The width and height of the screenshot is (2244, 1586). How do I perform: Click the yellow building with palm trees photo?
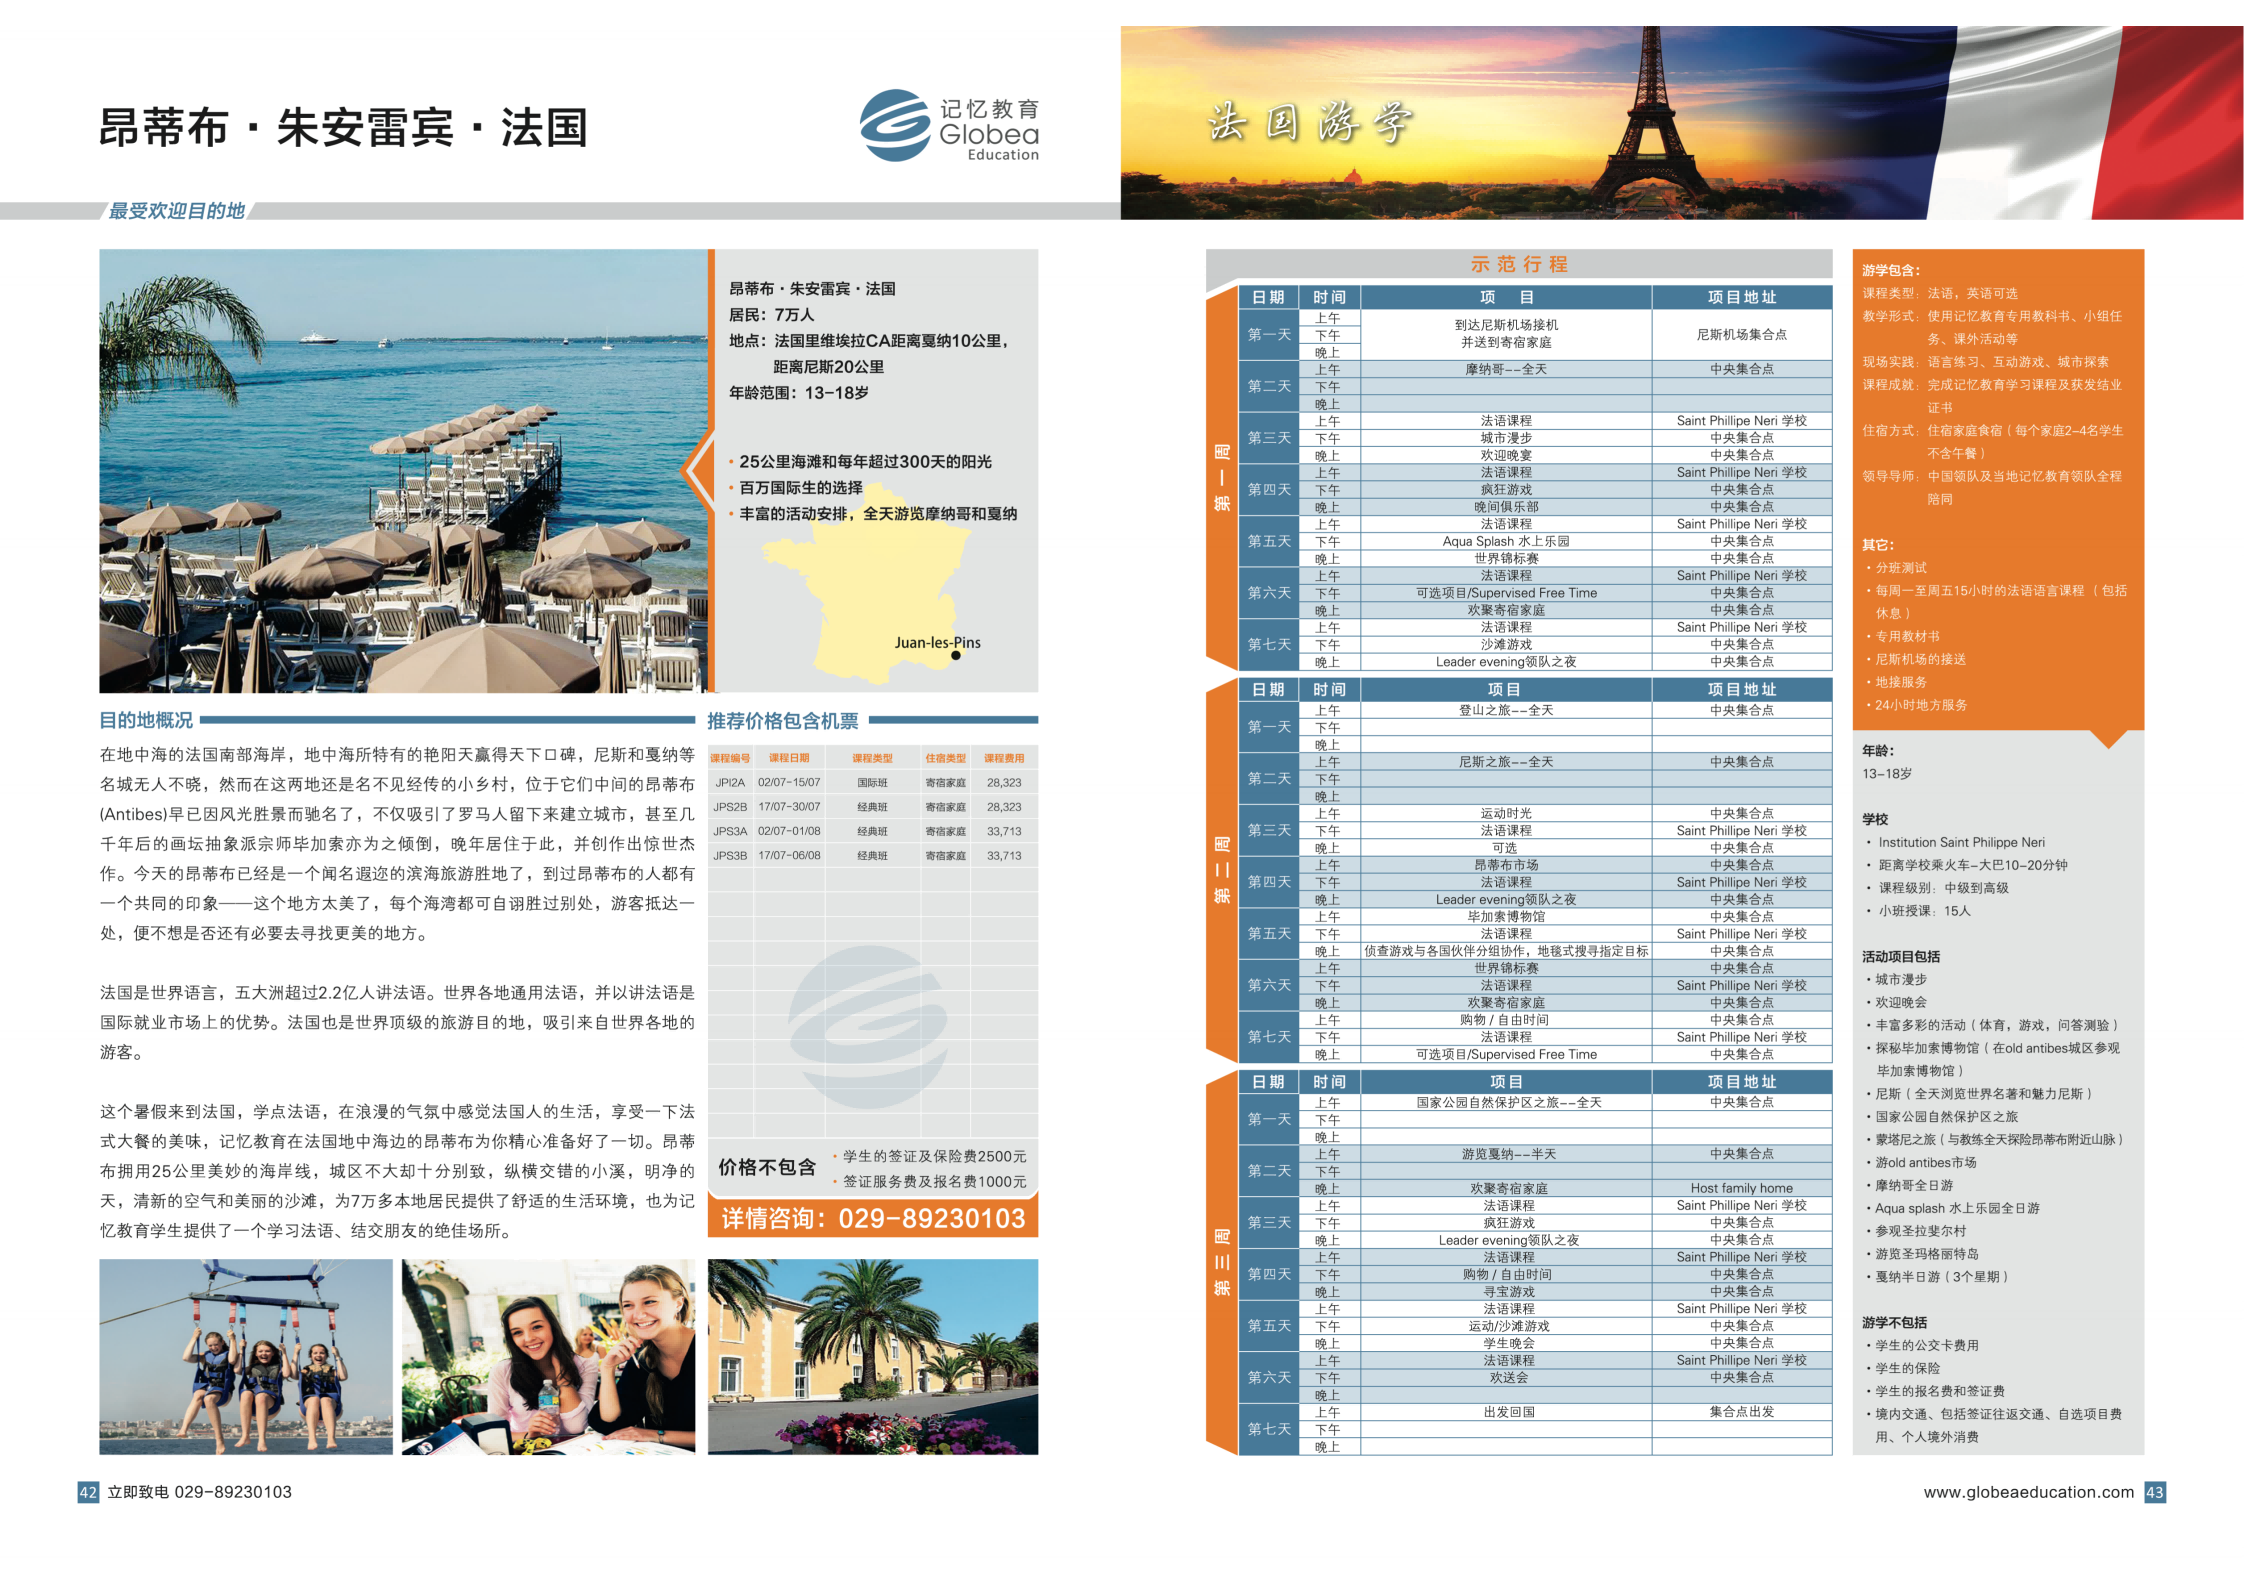pos(873,1356)
